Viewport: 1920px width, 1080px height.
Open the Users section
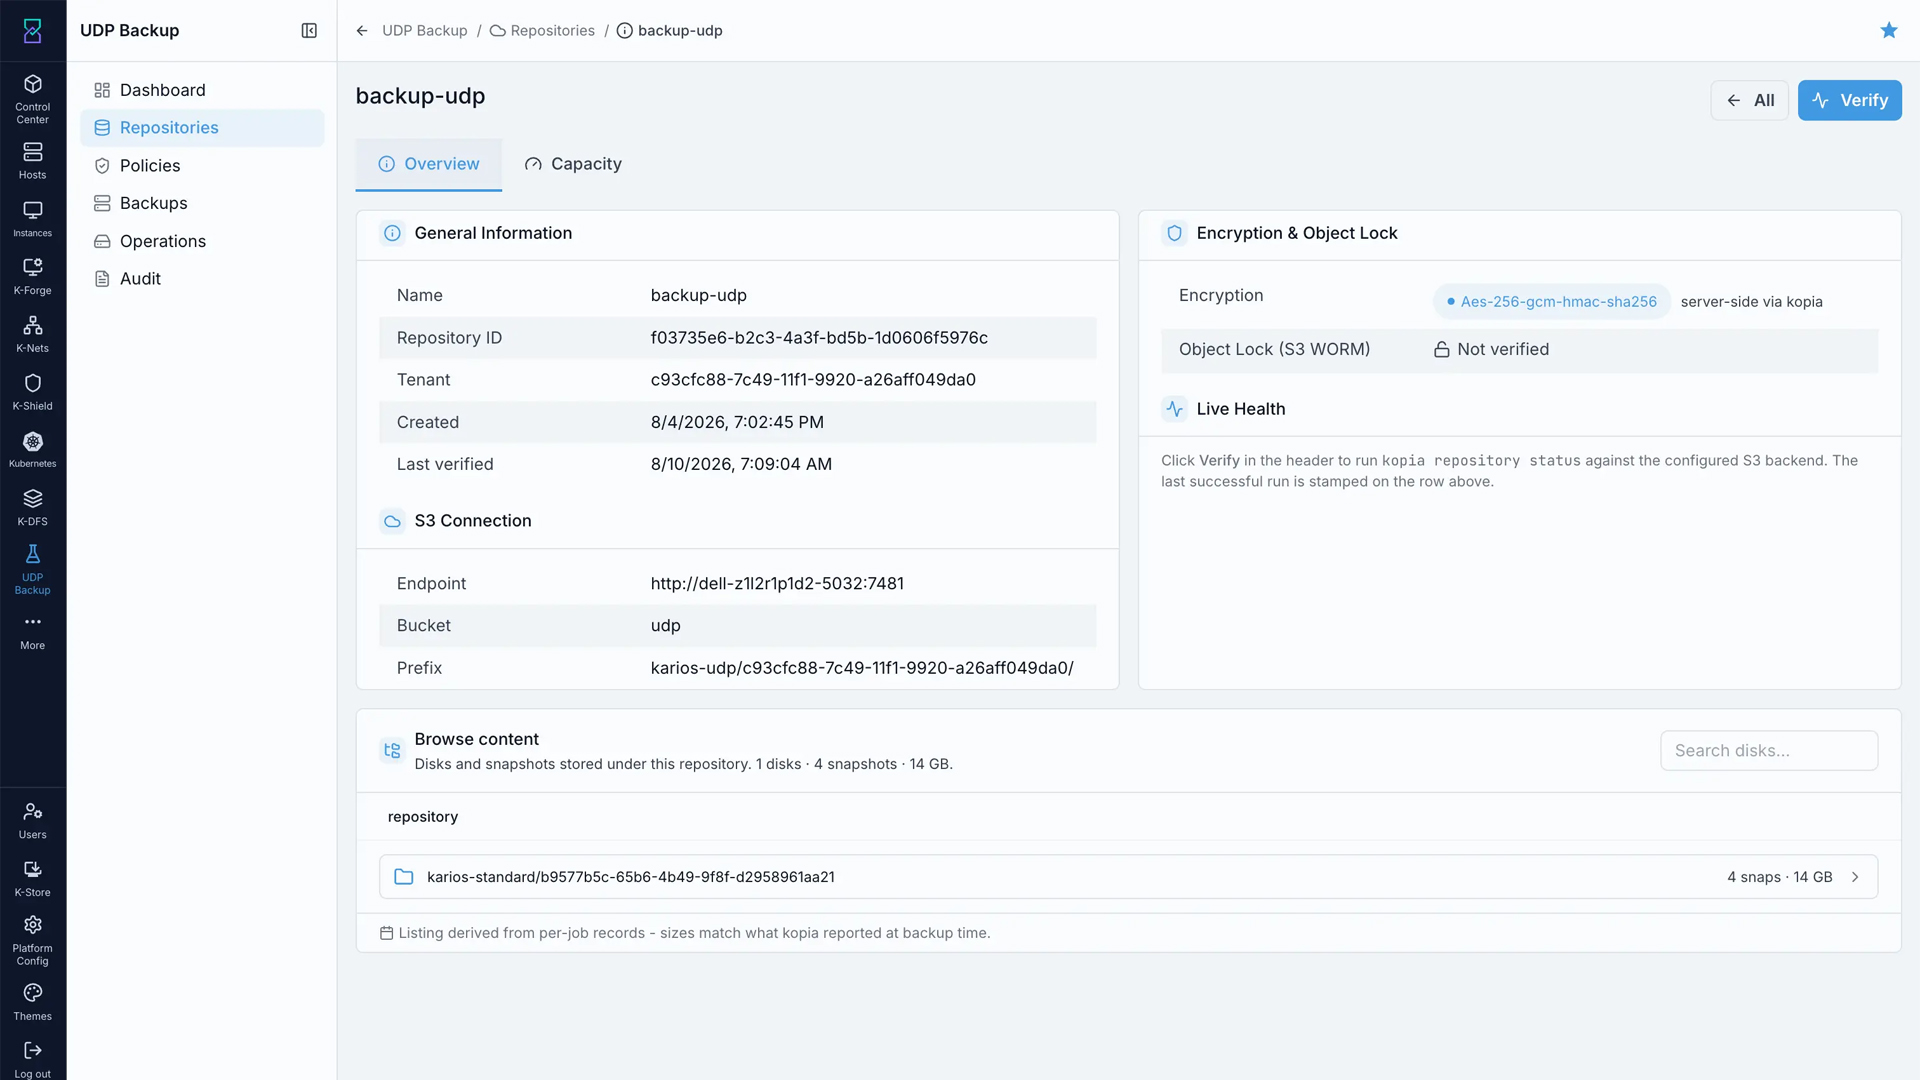33,820
